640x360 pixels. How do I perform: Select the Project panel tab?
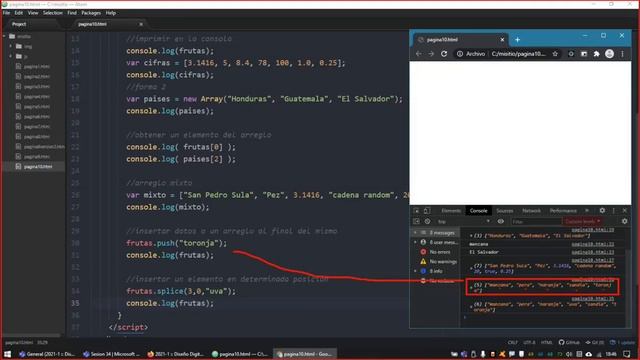19,24
